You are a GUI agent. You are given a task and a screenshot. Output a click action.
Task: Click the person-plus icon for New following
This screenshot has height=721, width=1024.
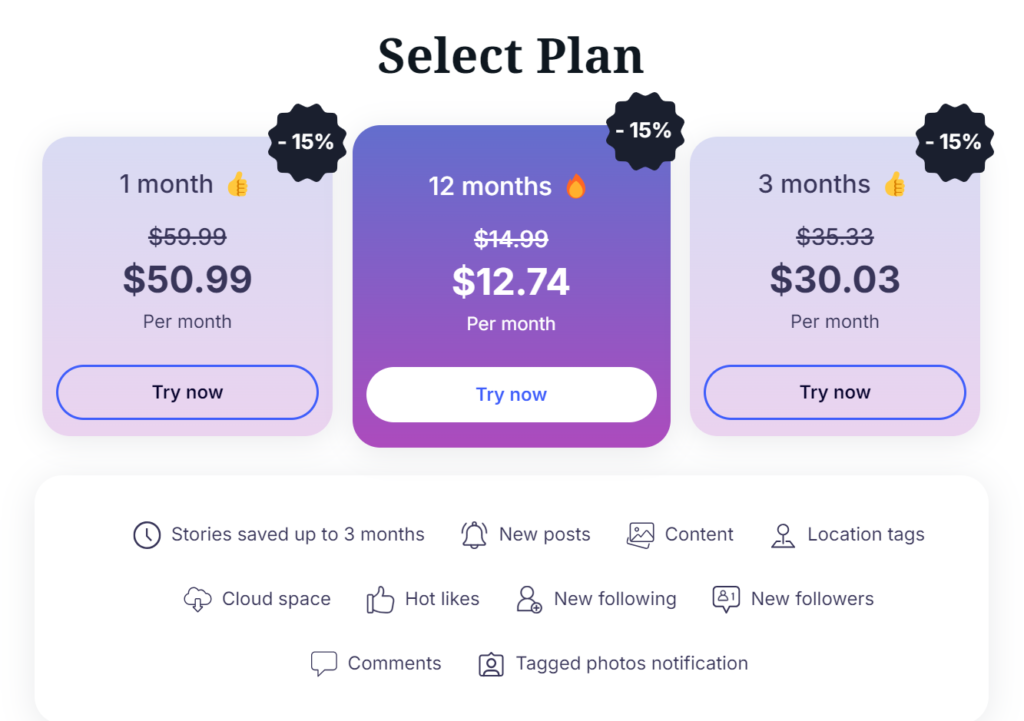click(x=529, y=599)
